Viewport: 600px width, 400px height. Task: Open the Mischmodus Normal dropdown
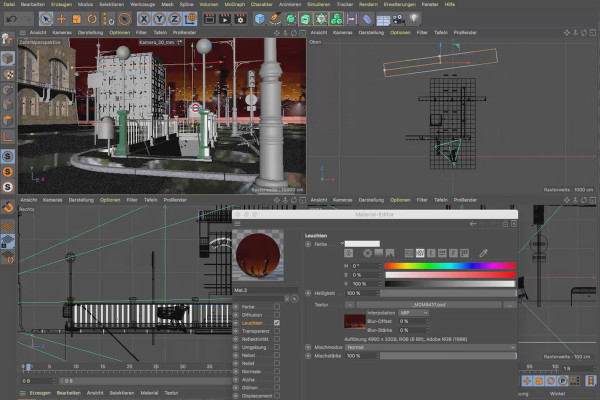point(430,347)
